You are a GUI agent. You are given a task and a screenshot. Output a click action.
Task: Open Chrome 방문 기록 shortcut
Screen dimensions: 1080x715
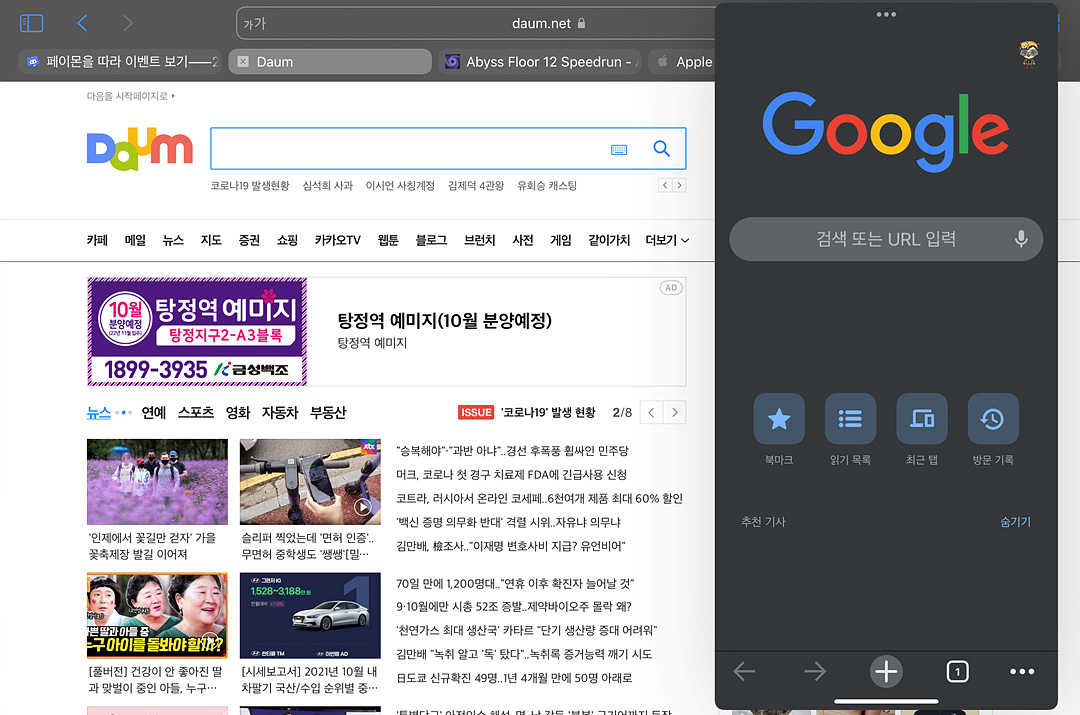[993, 418]
